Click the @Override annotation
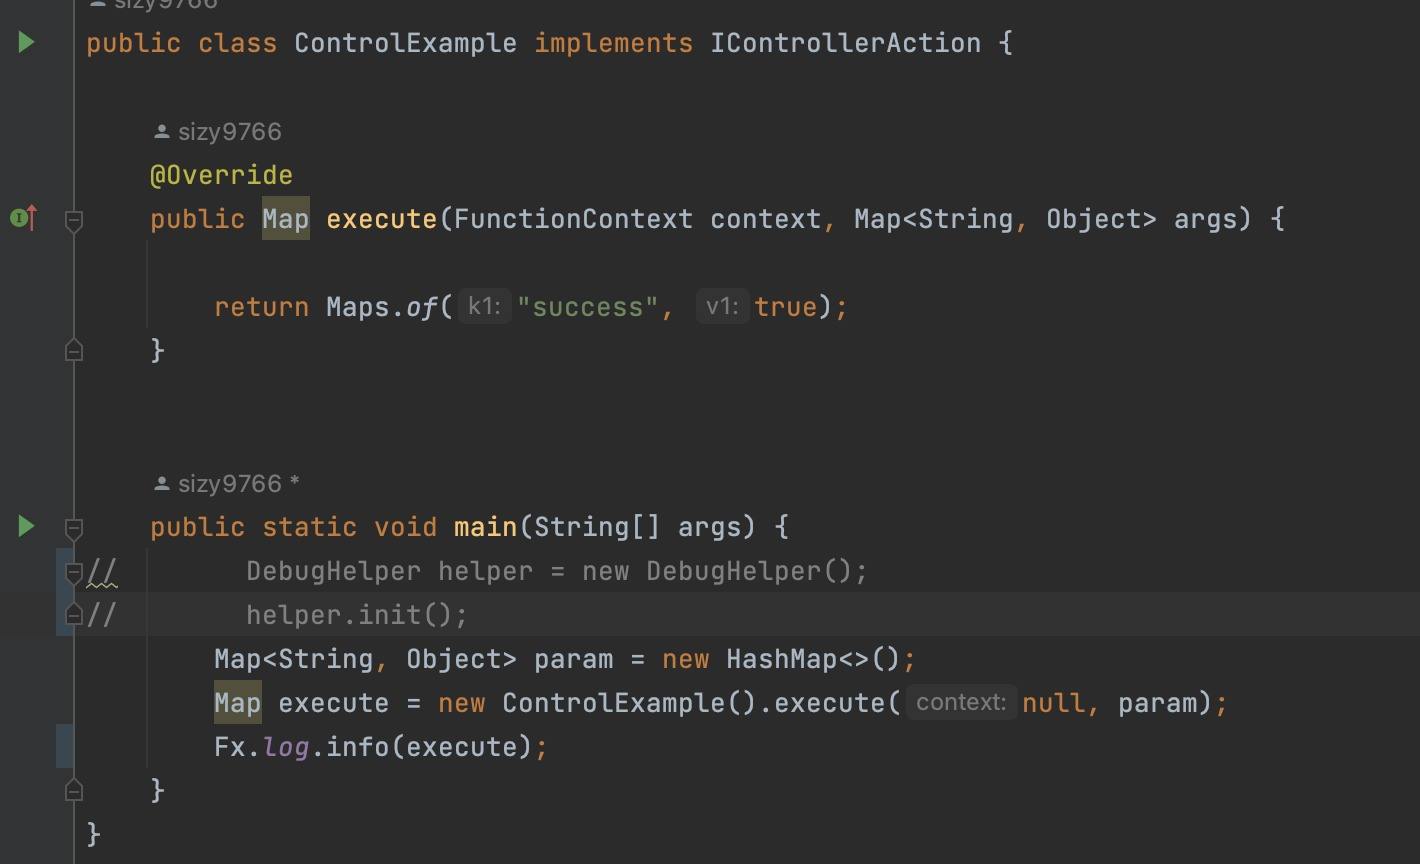Screen dimensions: 1420x864 [221, 175]
